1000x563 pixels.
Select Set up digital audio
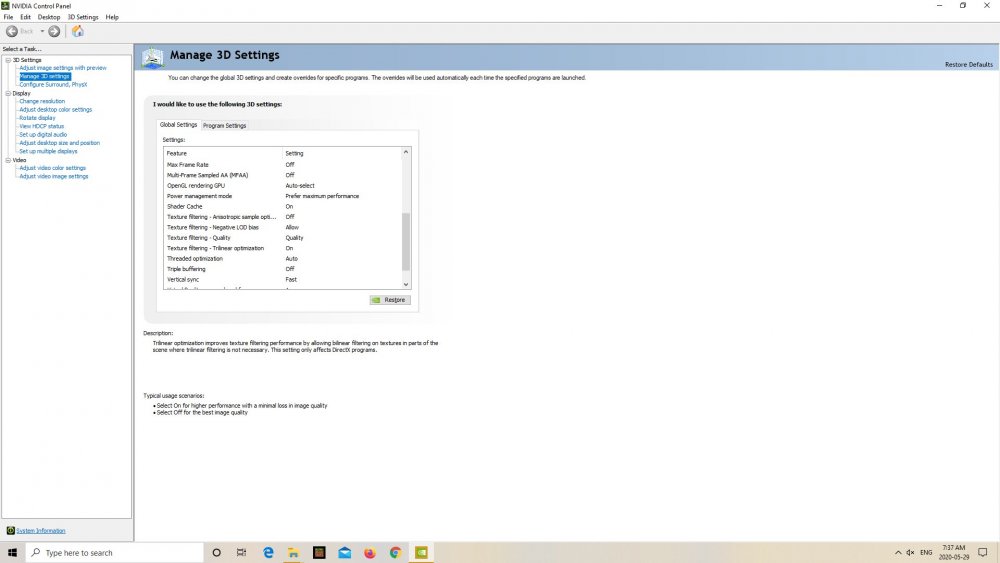tap(43, 135)
